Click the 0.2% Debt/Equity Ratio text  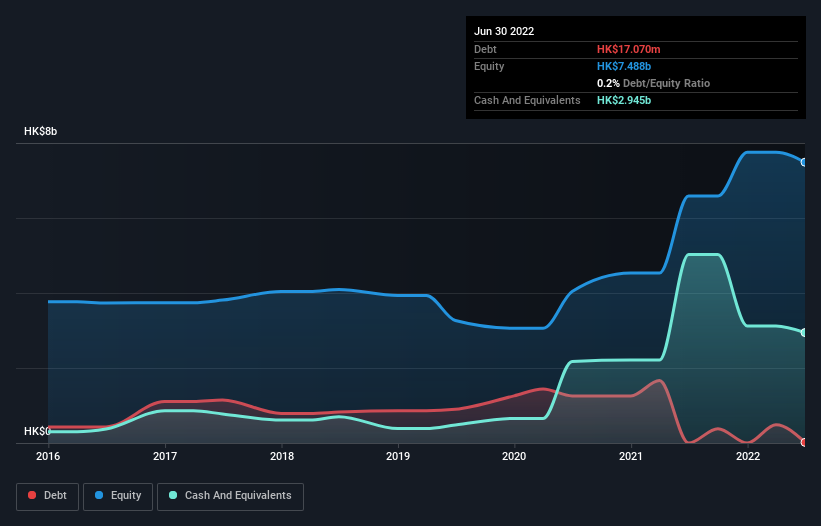click(x=653, y=83)
